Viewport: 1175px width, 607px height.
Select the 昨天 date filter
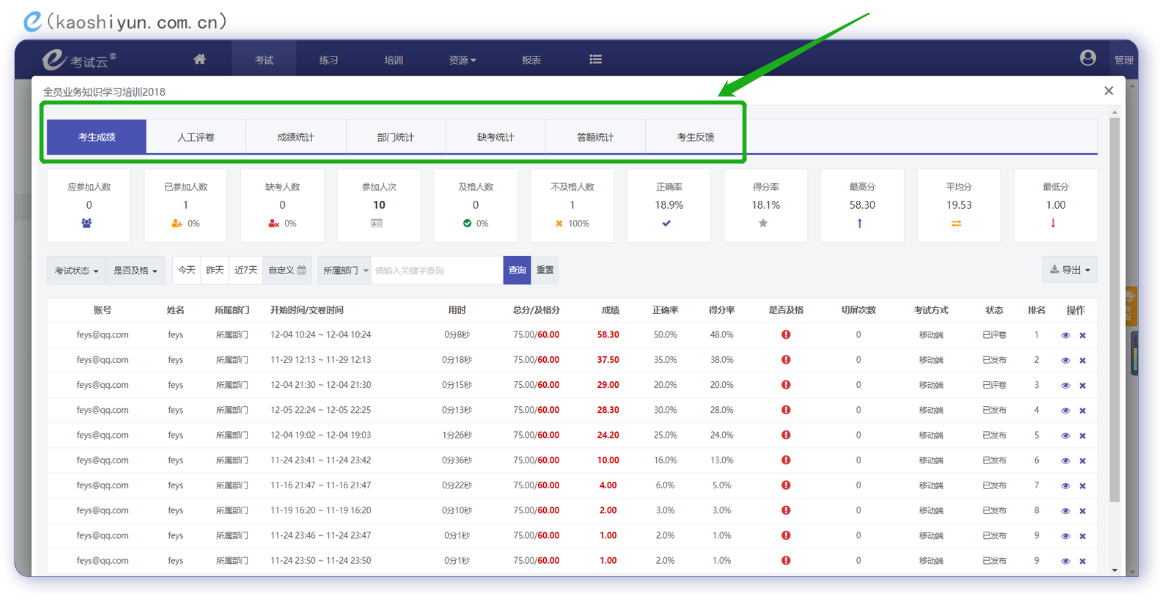(x=215, y=270)
